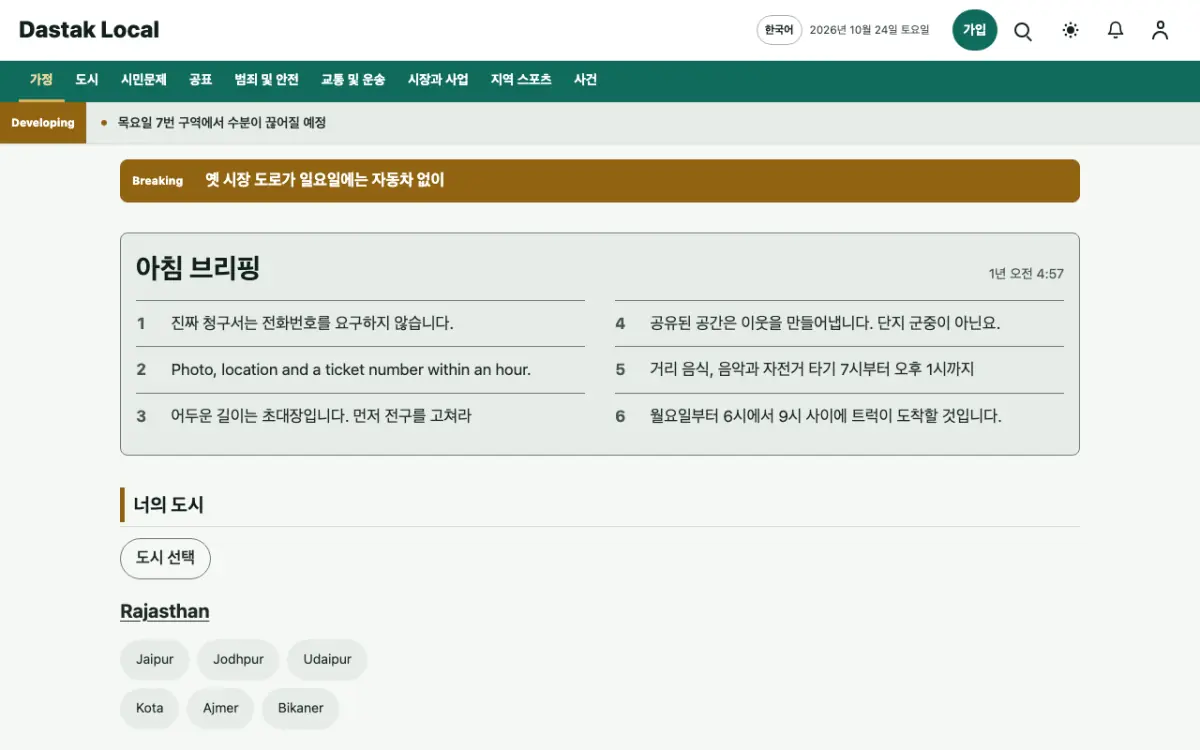Open the notifications bell icon

[1115, 31]
